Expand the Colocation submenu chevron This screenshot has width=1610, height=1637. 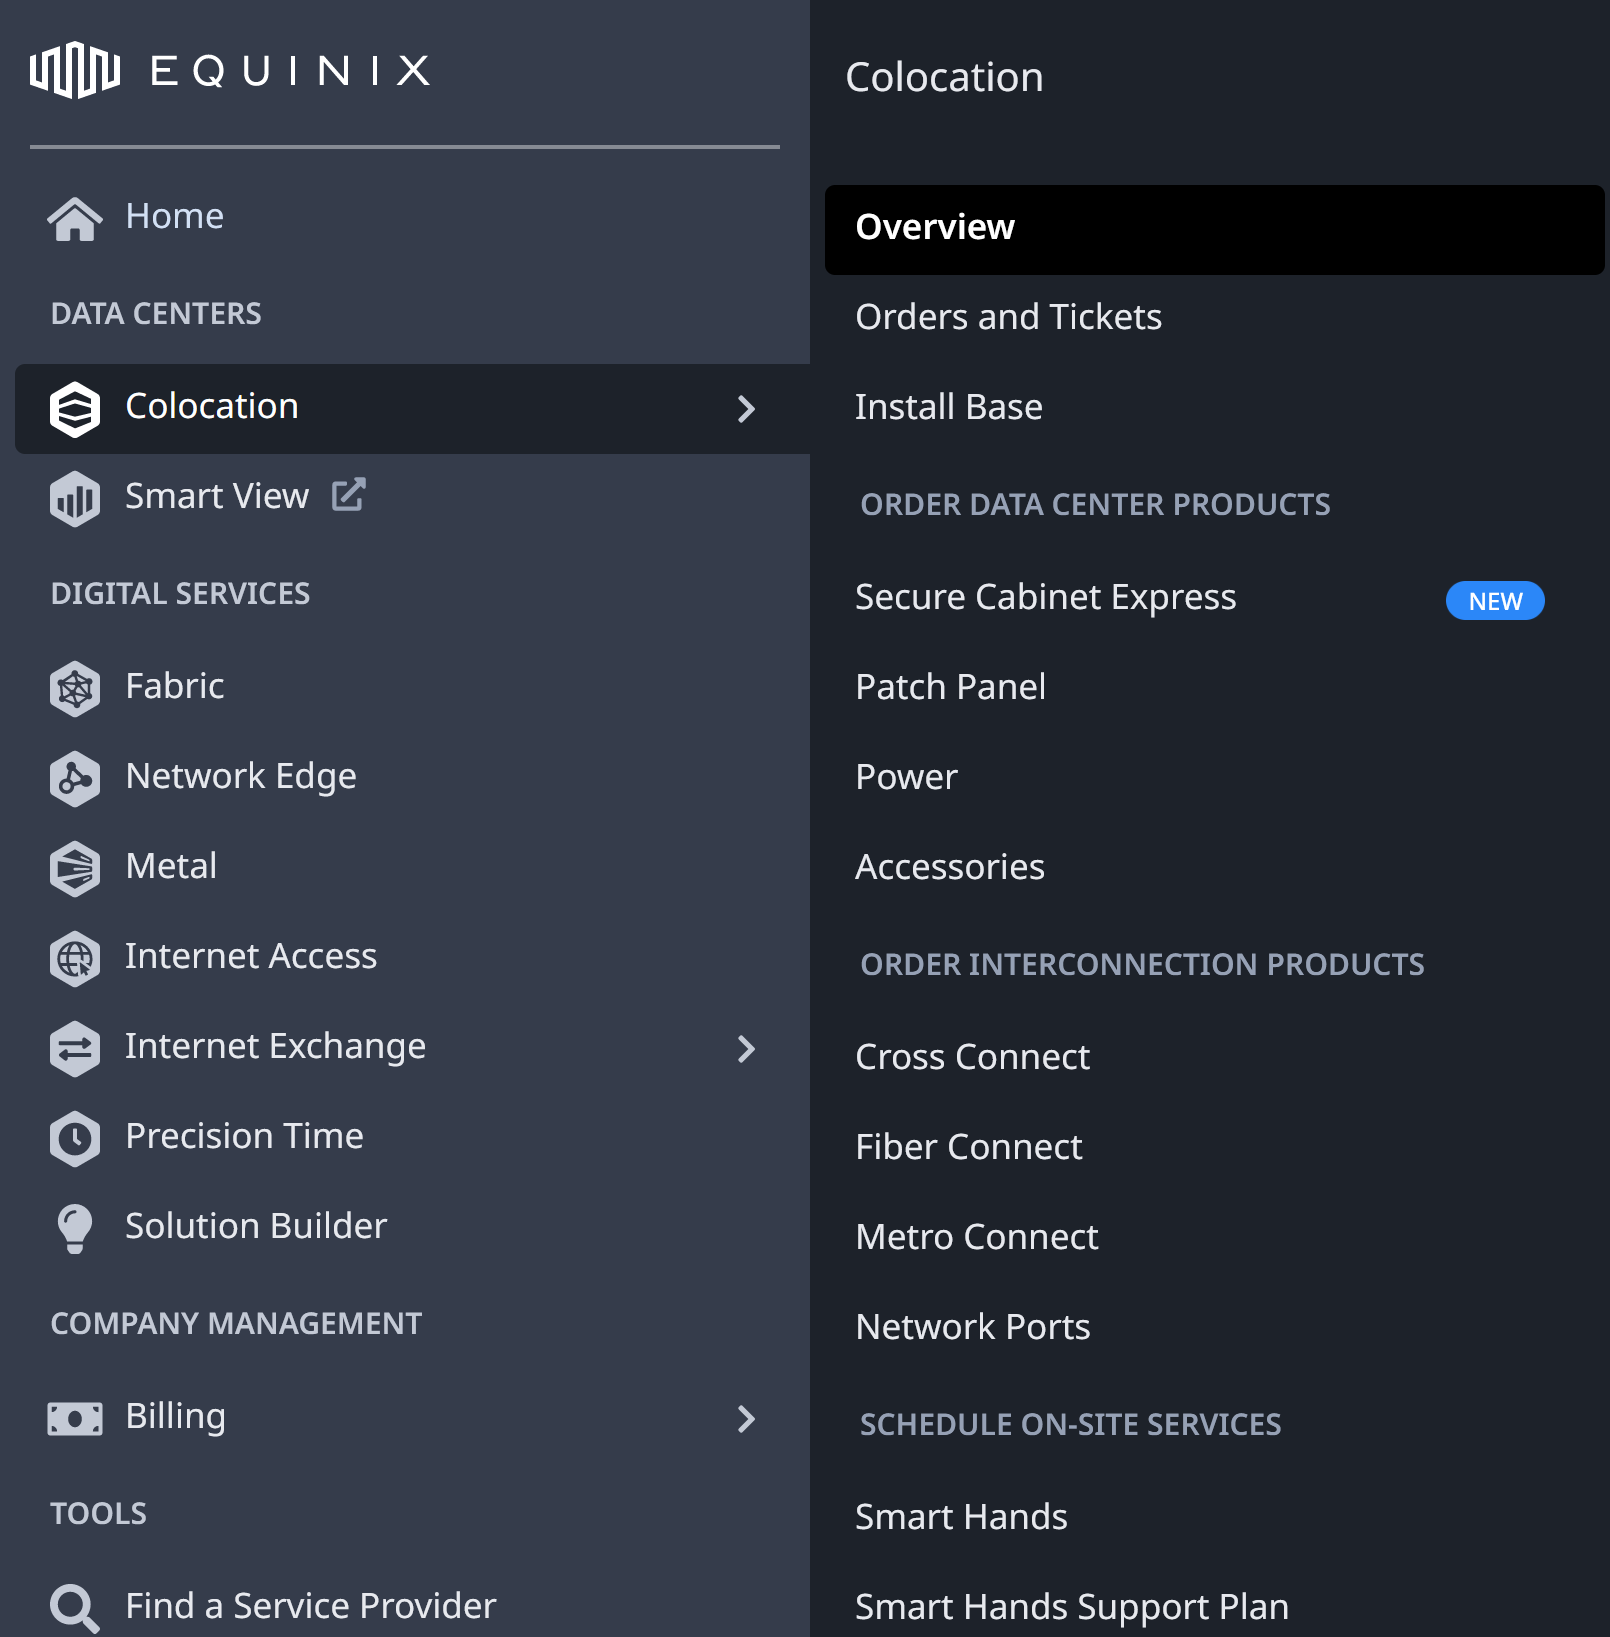(746, 408)
